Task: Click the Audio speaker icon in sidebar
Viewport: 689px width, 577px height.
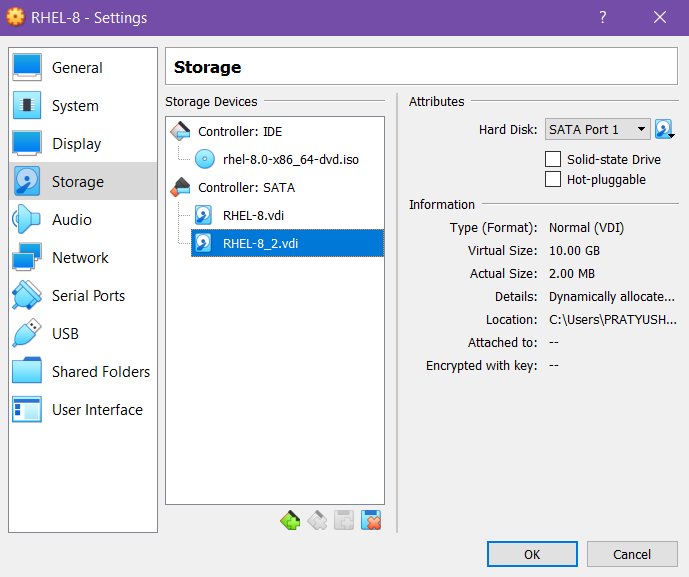Action: point(27,220)
